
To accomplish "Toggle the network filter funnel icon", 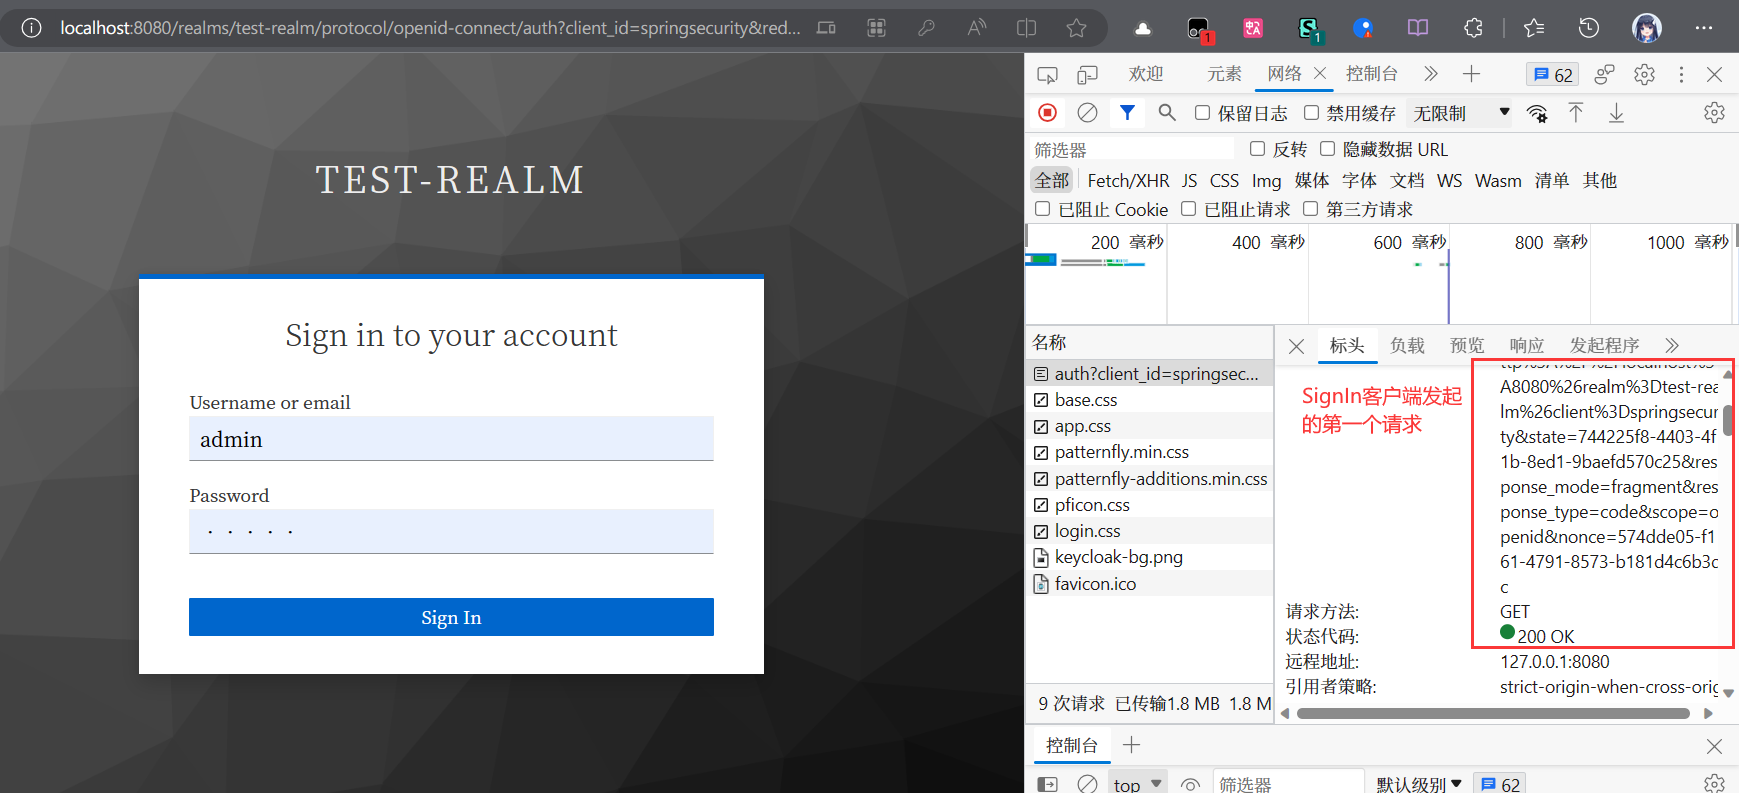I will tap(1127, 113).
